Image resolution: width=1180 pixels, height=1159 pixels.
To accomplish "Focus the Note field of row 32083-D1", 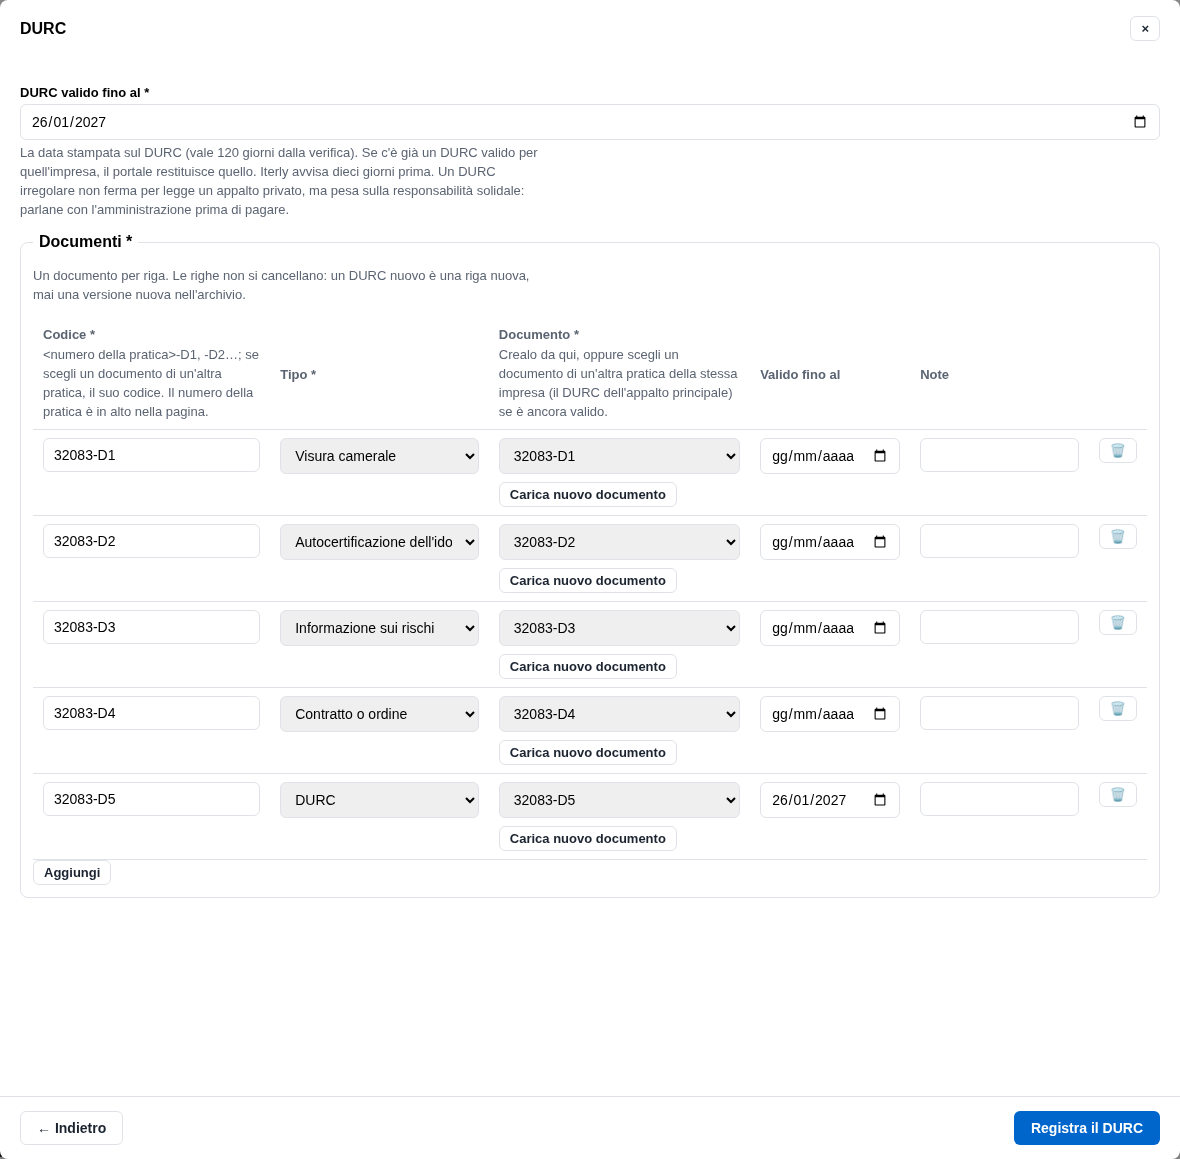I will point(999,455).
